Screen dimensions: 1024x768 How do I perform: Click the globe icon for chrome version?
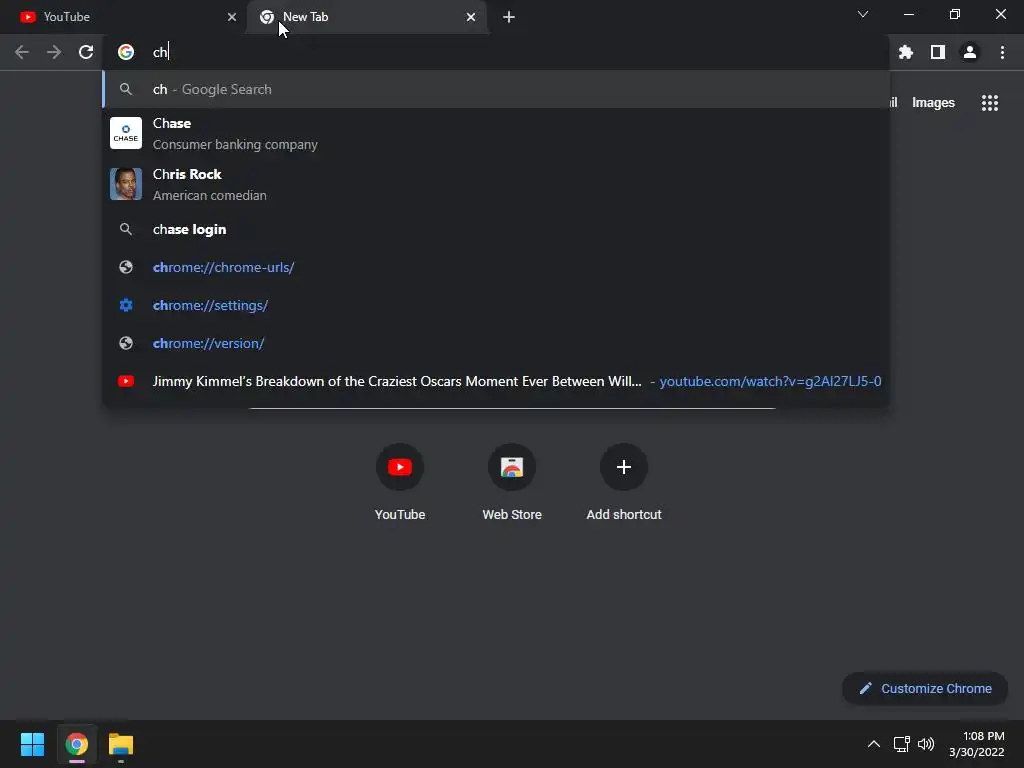click(126, 344)
